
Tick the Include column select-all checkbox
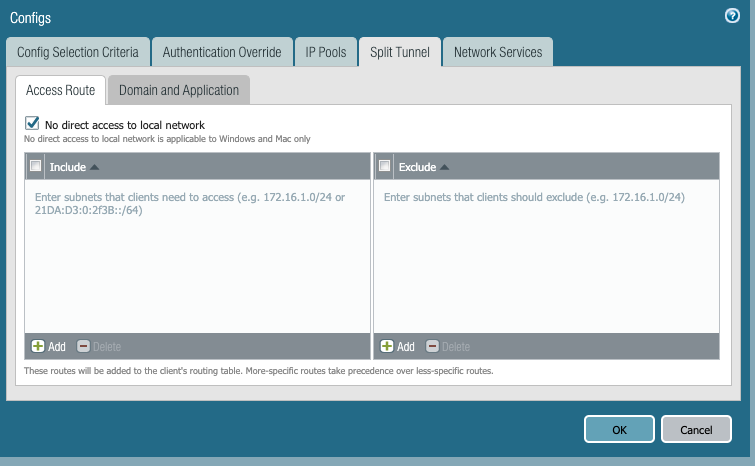click(35, 166)
